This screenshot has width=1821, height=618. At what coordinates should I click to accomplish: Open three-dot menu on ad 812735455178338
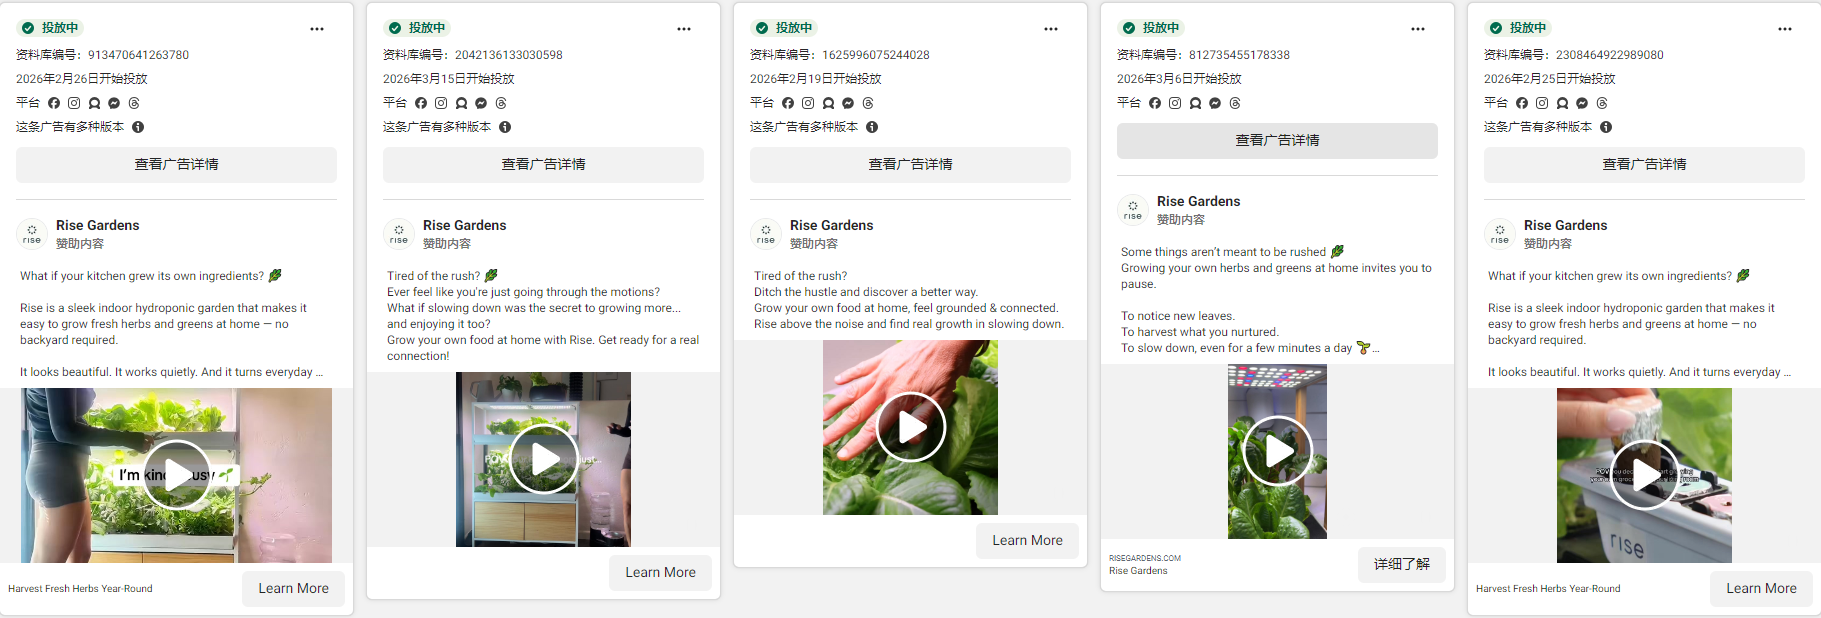pos(1418,29)
